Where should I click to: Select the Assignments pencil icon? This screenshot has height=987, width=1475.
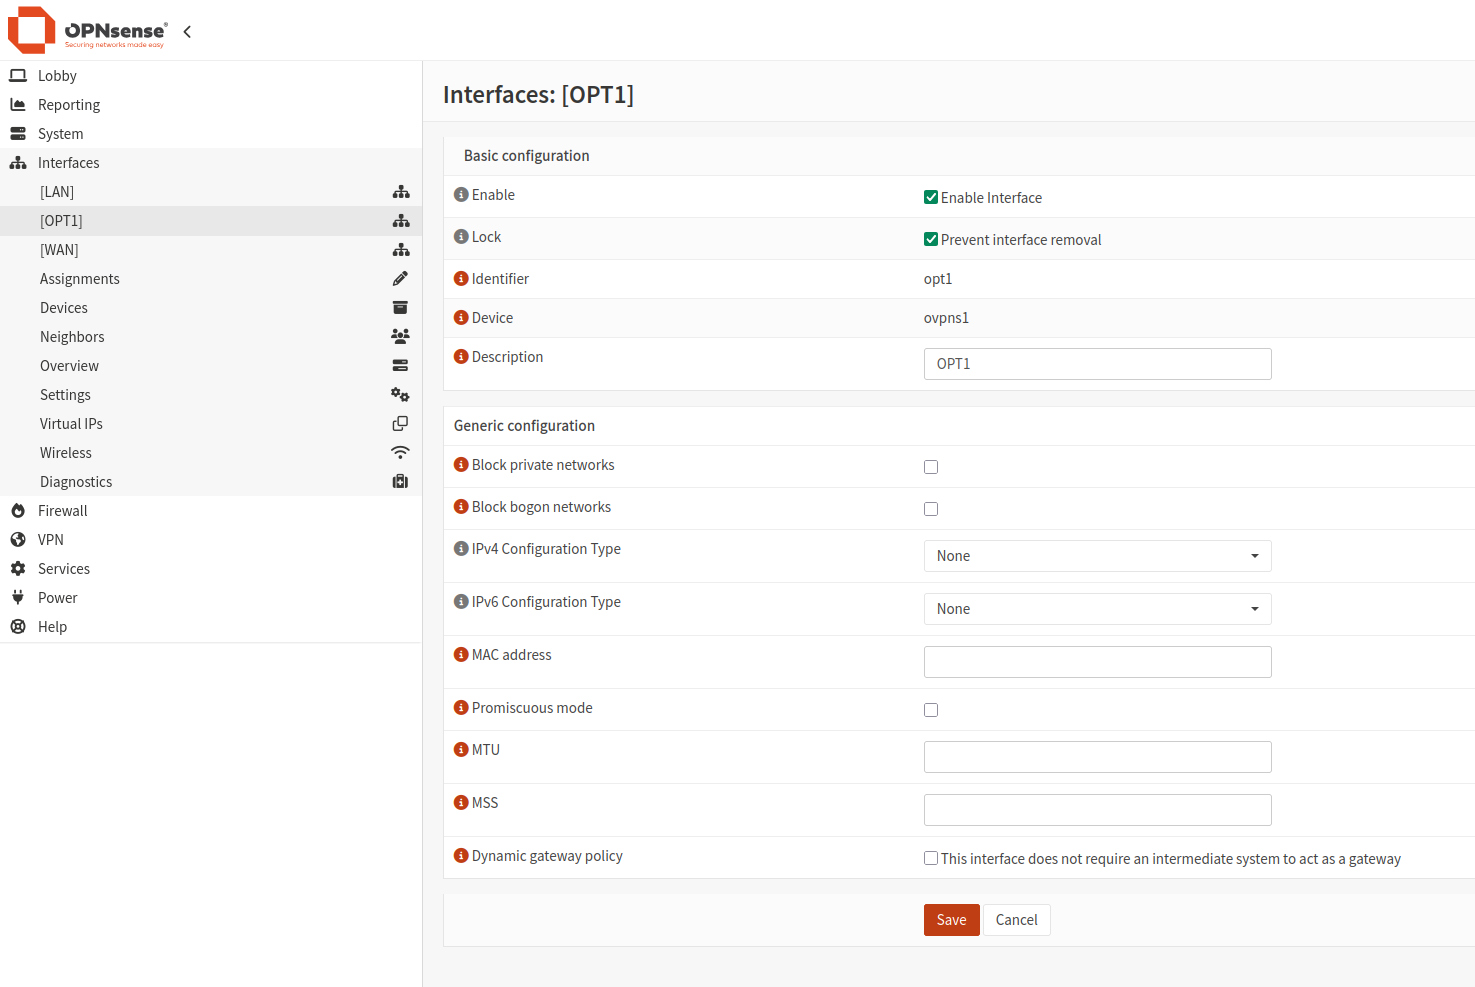tap(400, 278)
